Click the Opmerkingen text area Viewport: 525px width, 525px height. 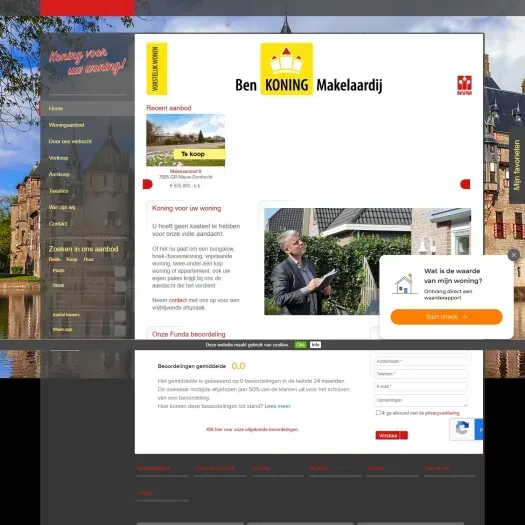[421, 400]
